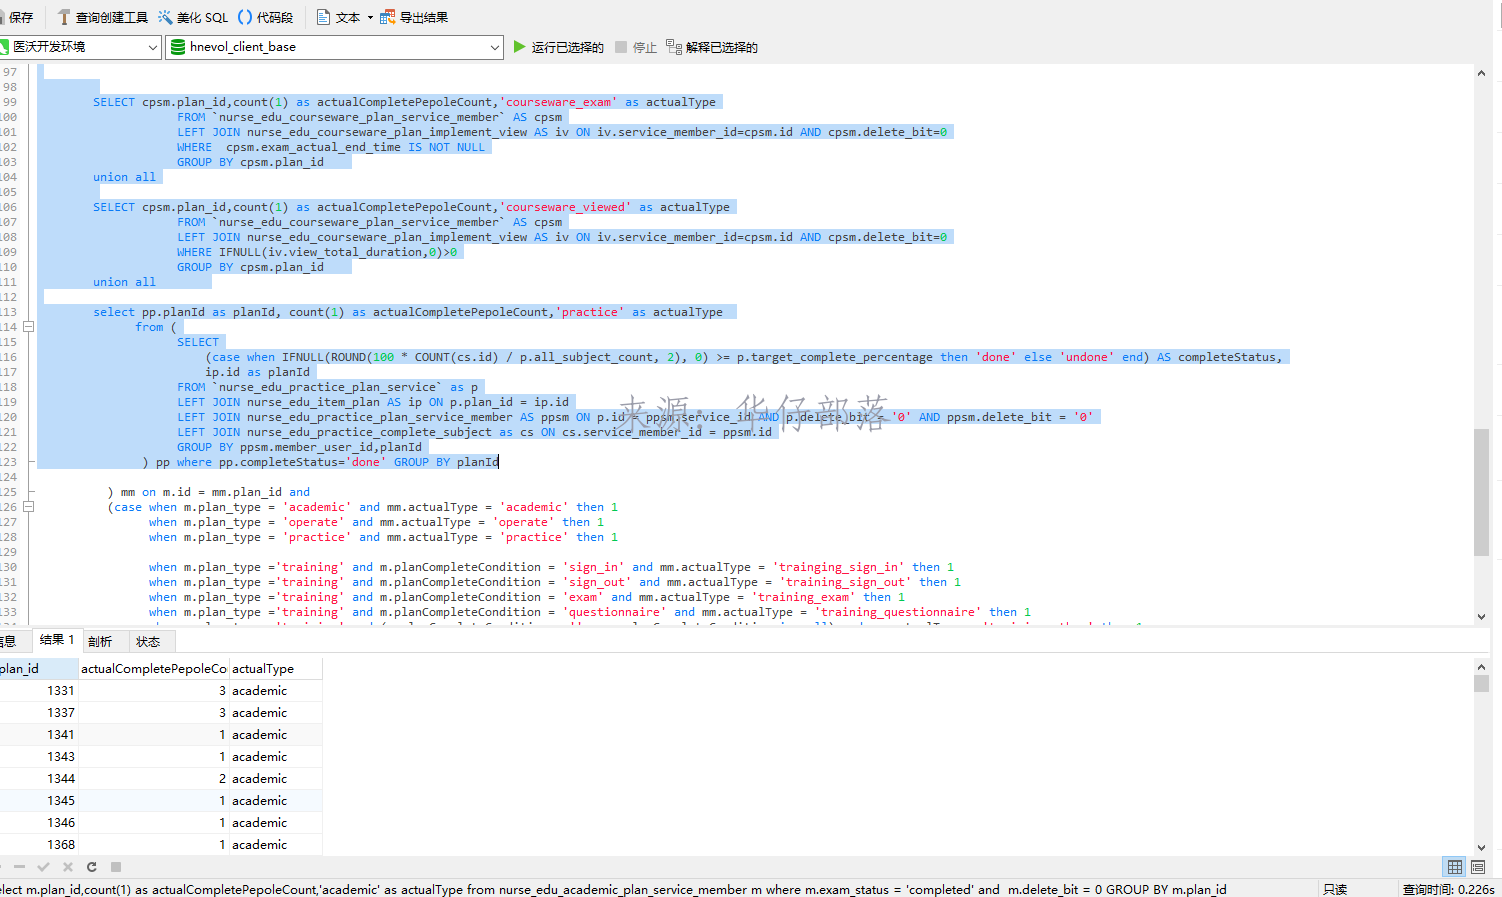Collapse the case-when fold at line 126
This screenshot has height=897, width=1502.
[x=29, y=507]
